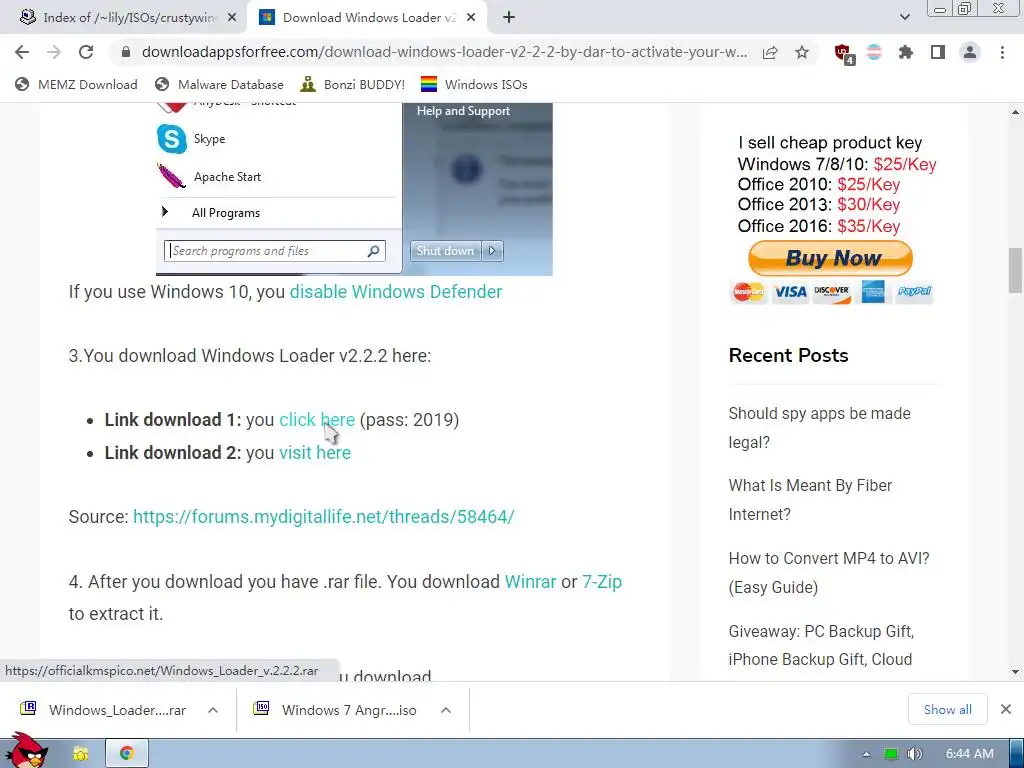Viewport: 1024px width, 768px height.
Task: Open the 'visit here' download link
Action: [x=315, y=453]
